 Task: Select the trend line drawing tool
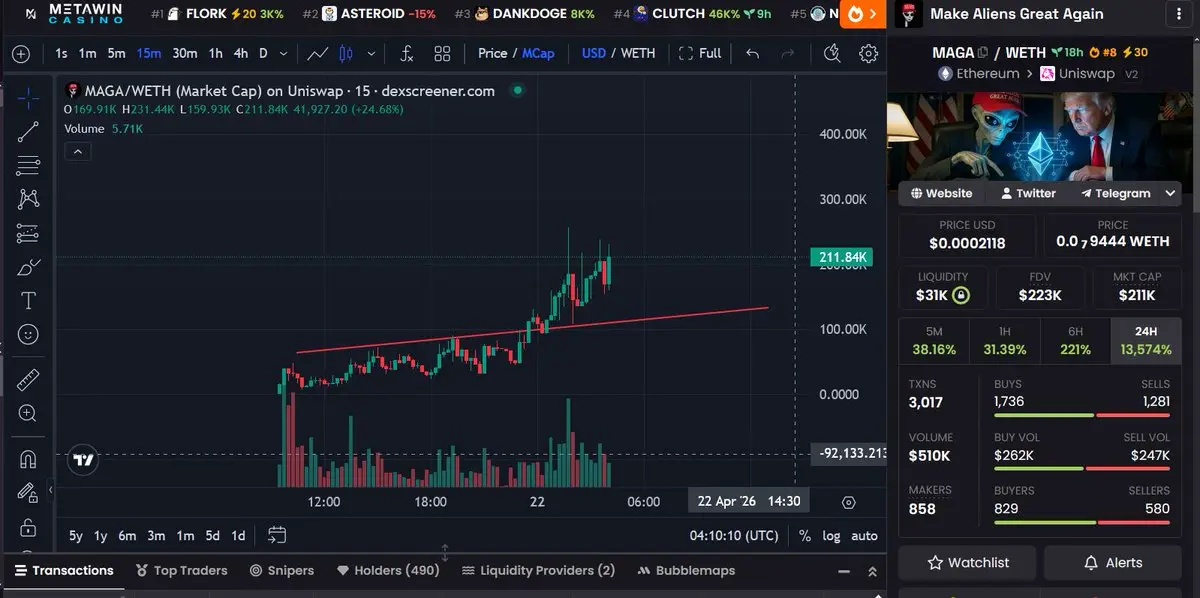[x=28, y=131]
